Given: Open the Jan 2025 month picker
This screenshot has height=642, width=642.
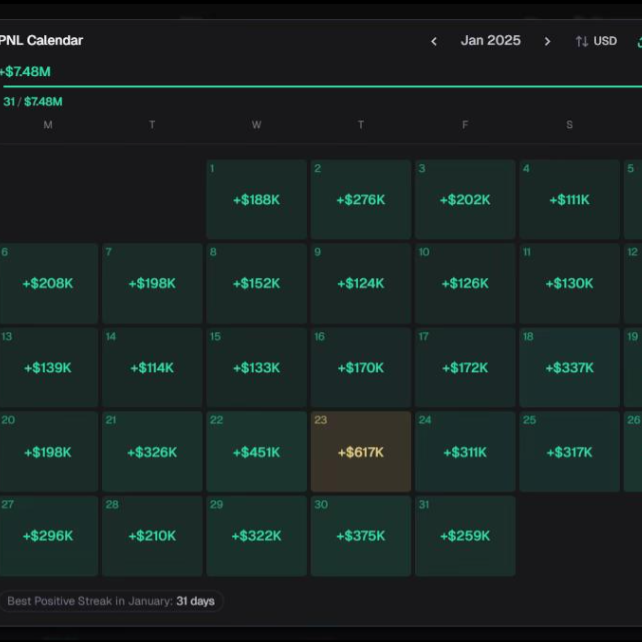Looking at the screenshot, I should click(x=490, y=41).
